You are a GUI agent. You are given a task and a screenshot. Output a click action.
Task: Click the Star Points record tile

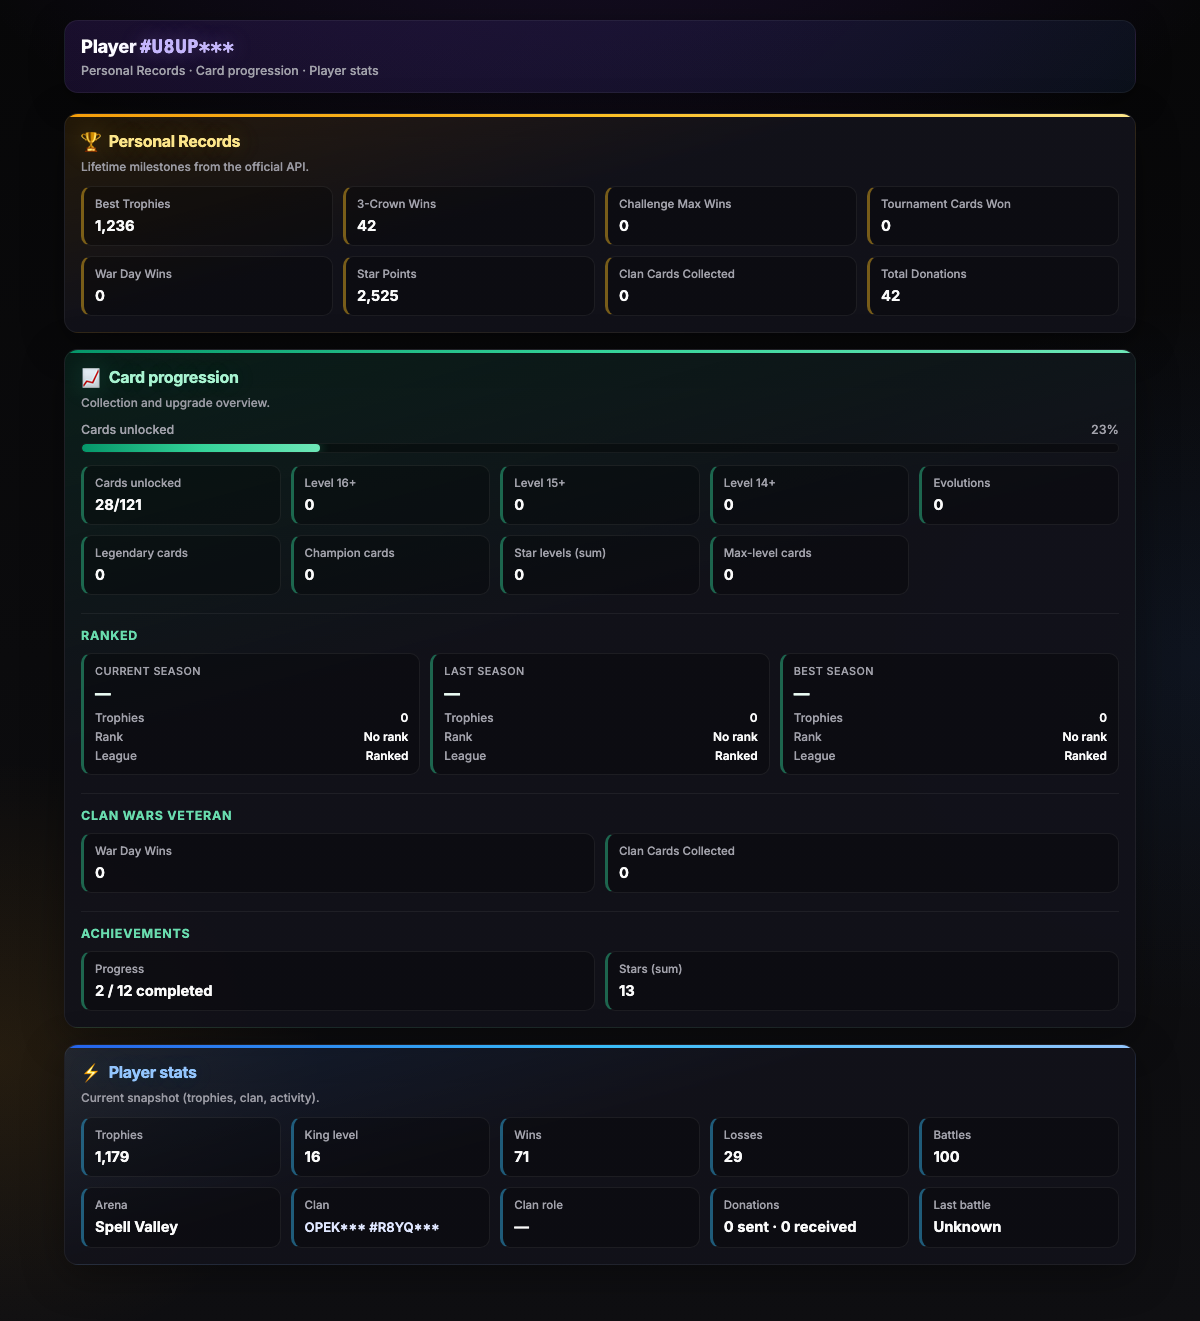pyautogui.click(x=469, y=286)
